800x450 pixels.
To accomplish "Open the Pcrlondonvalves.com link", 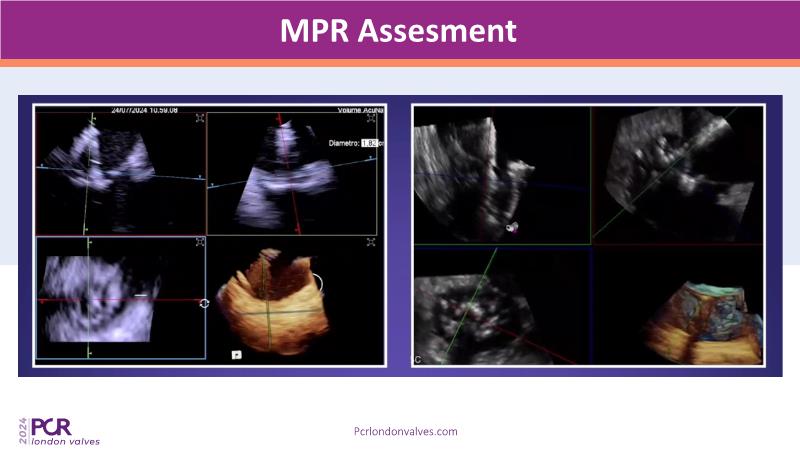I will click(x=406, y=431).
